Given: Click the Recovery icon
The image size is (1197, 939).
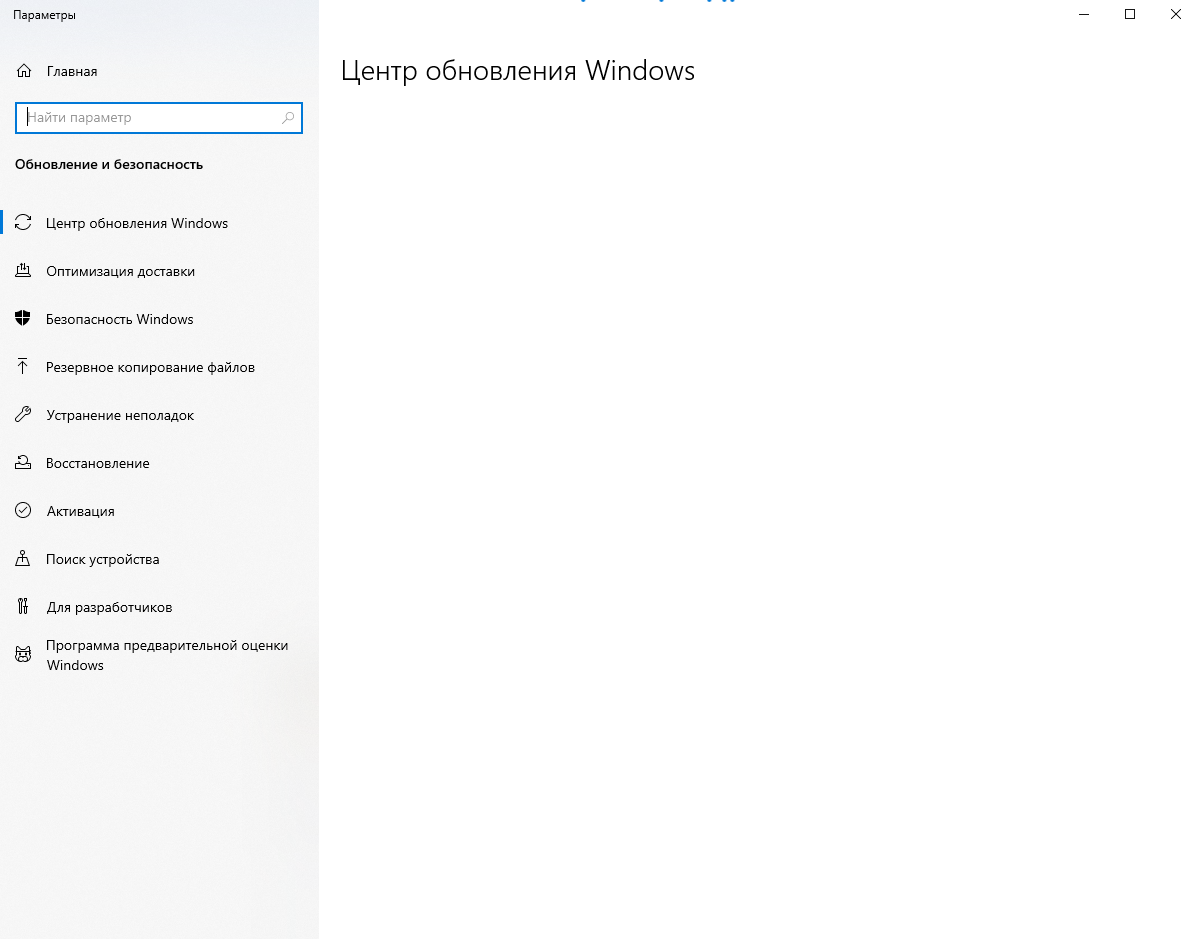Looking at the screenshot, I should (23, 463).
